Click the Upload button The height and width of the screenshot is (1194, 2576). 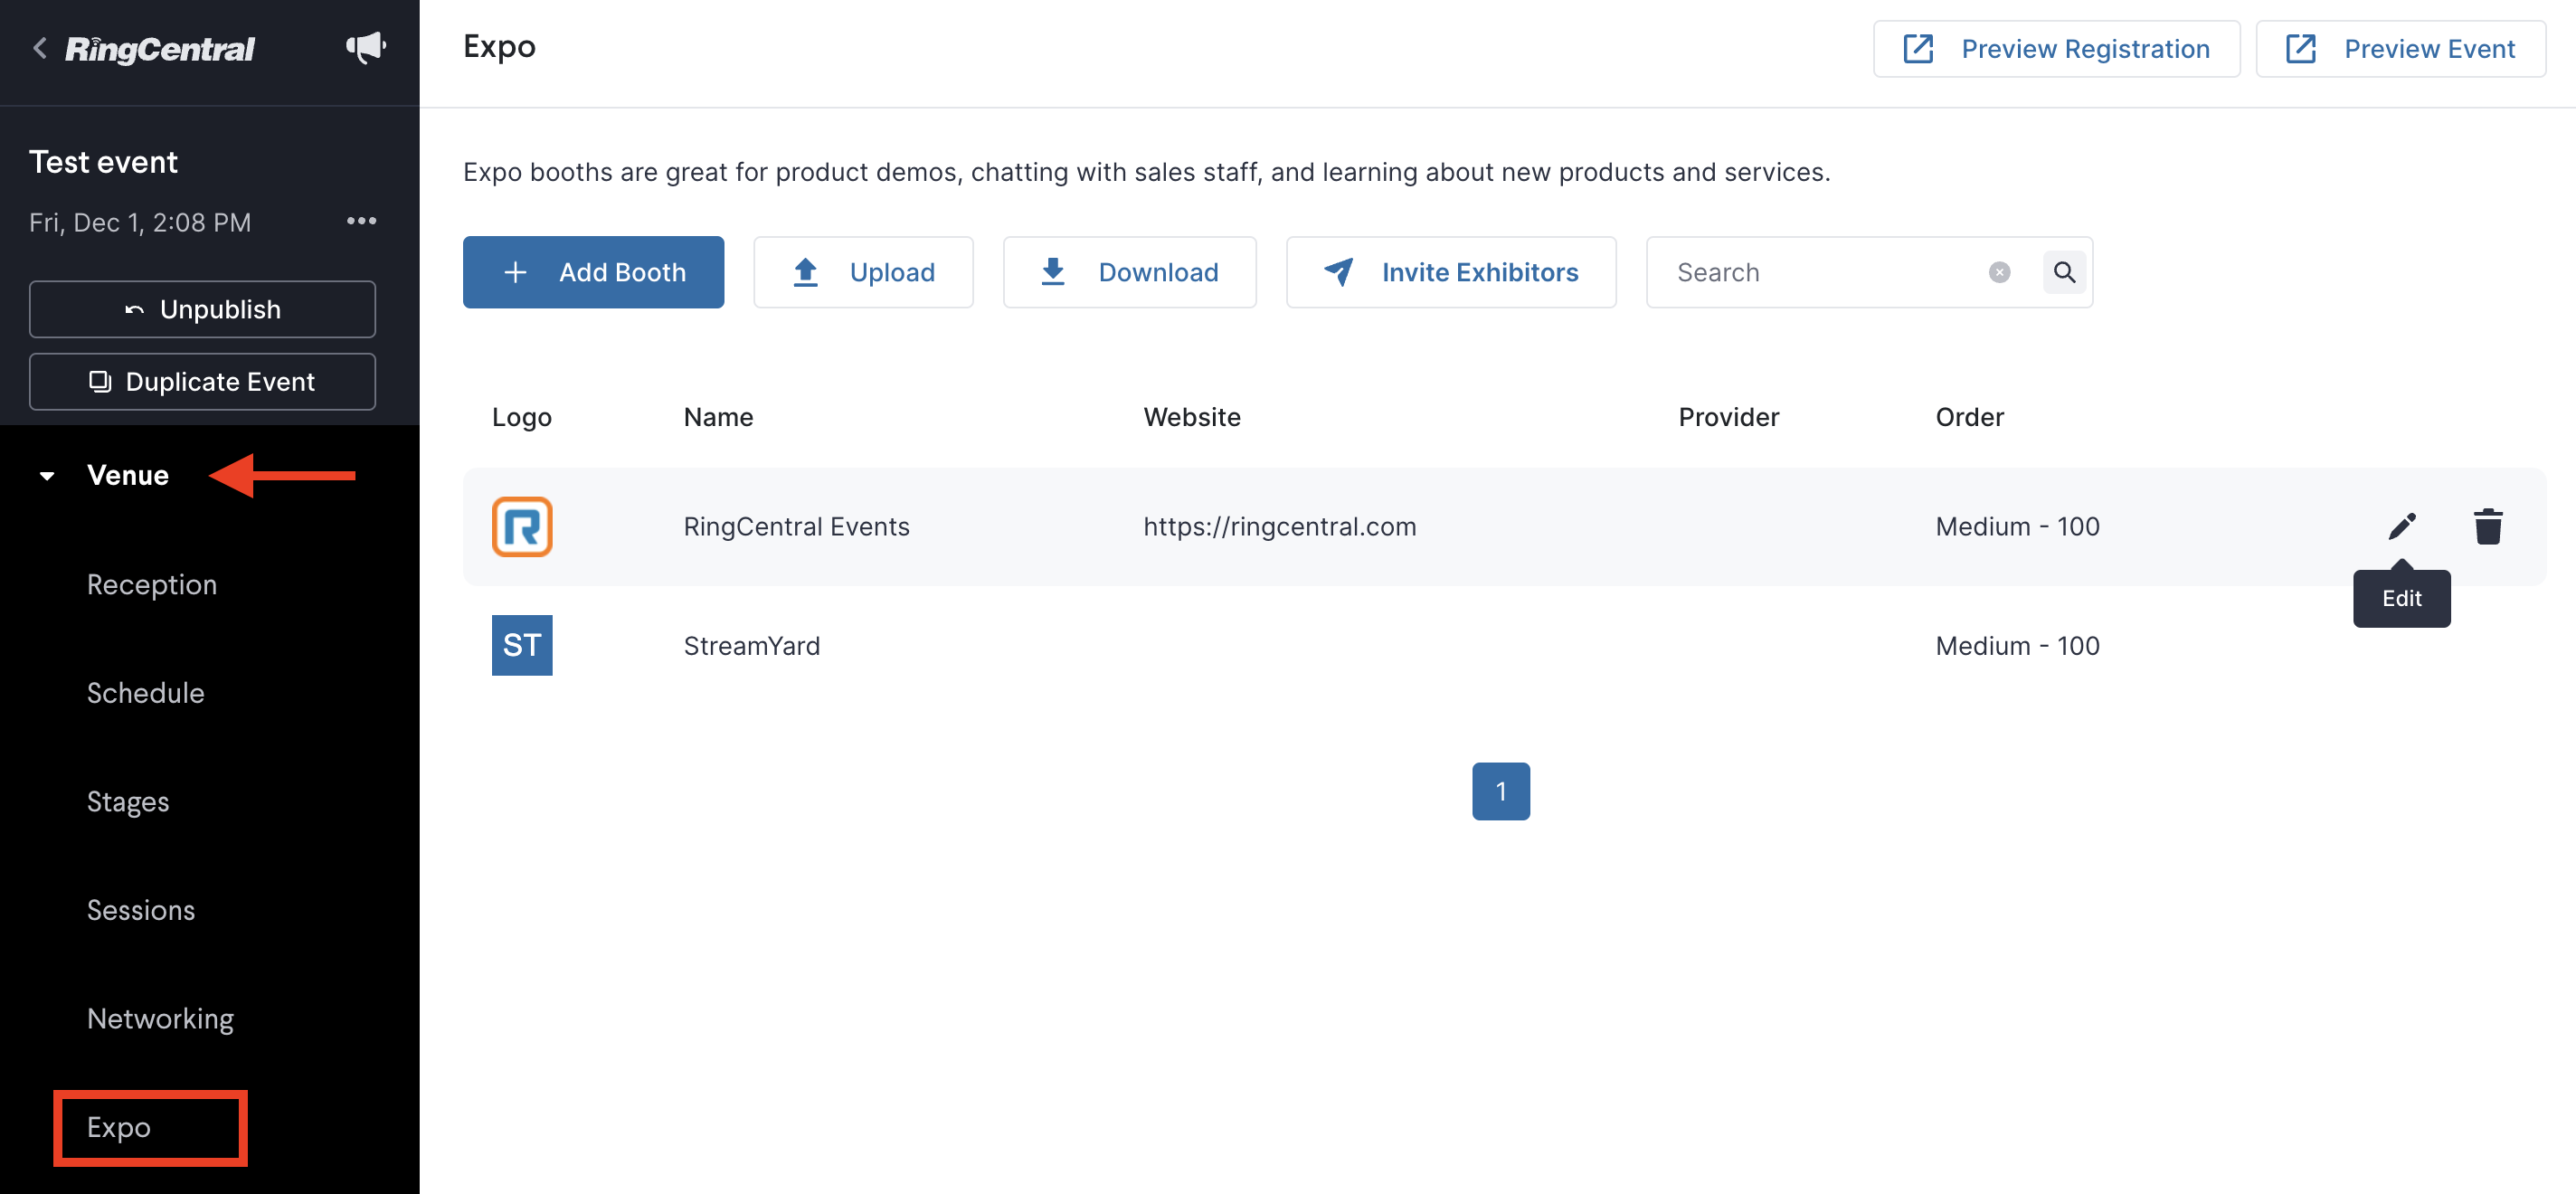[x=863, y=272]
